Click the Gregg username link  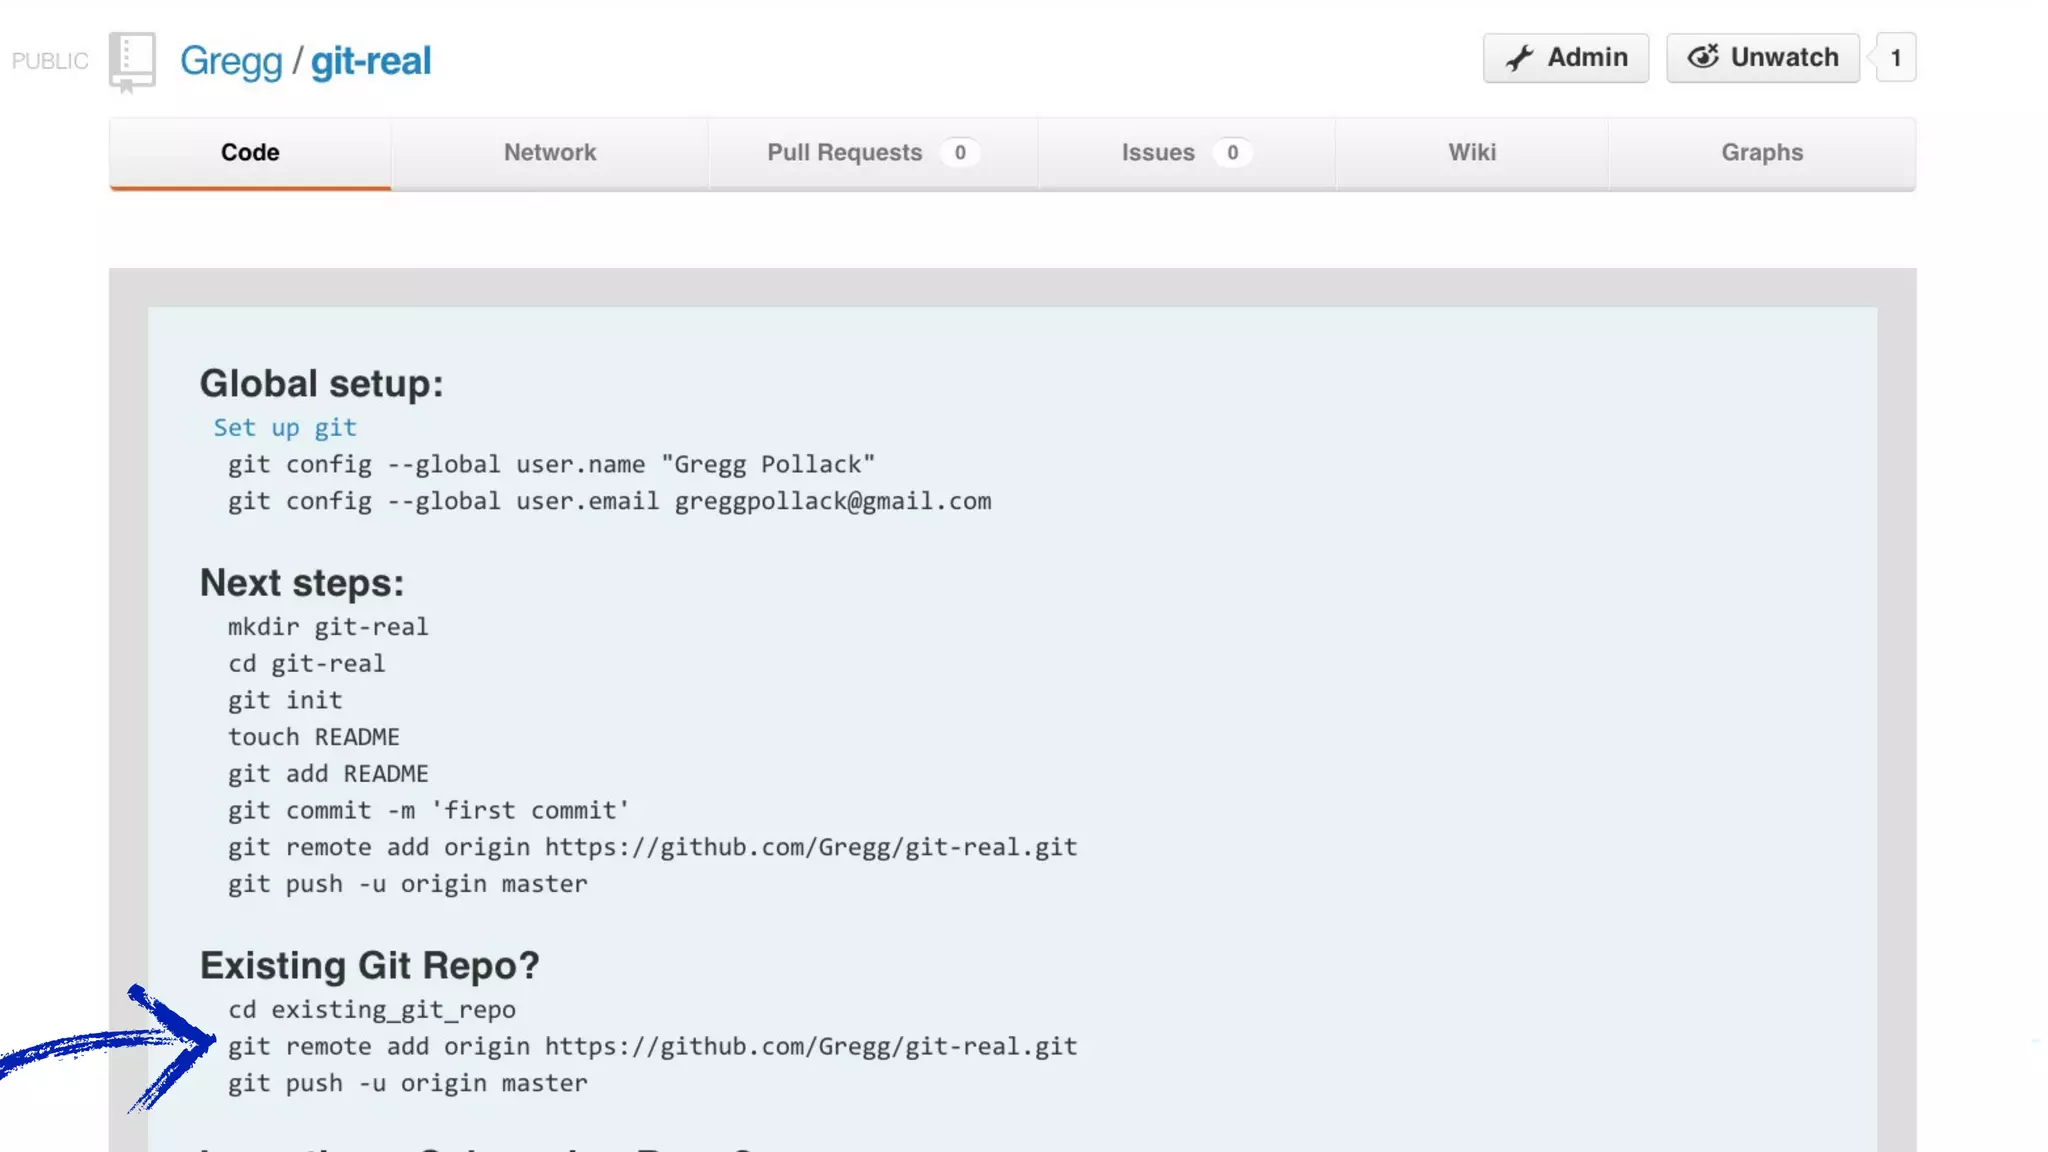pyautogui.click(x=231, y=61)
